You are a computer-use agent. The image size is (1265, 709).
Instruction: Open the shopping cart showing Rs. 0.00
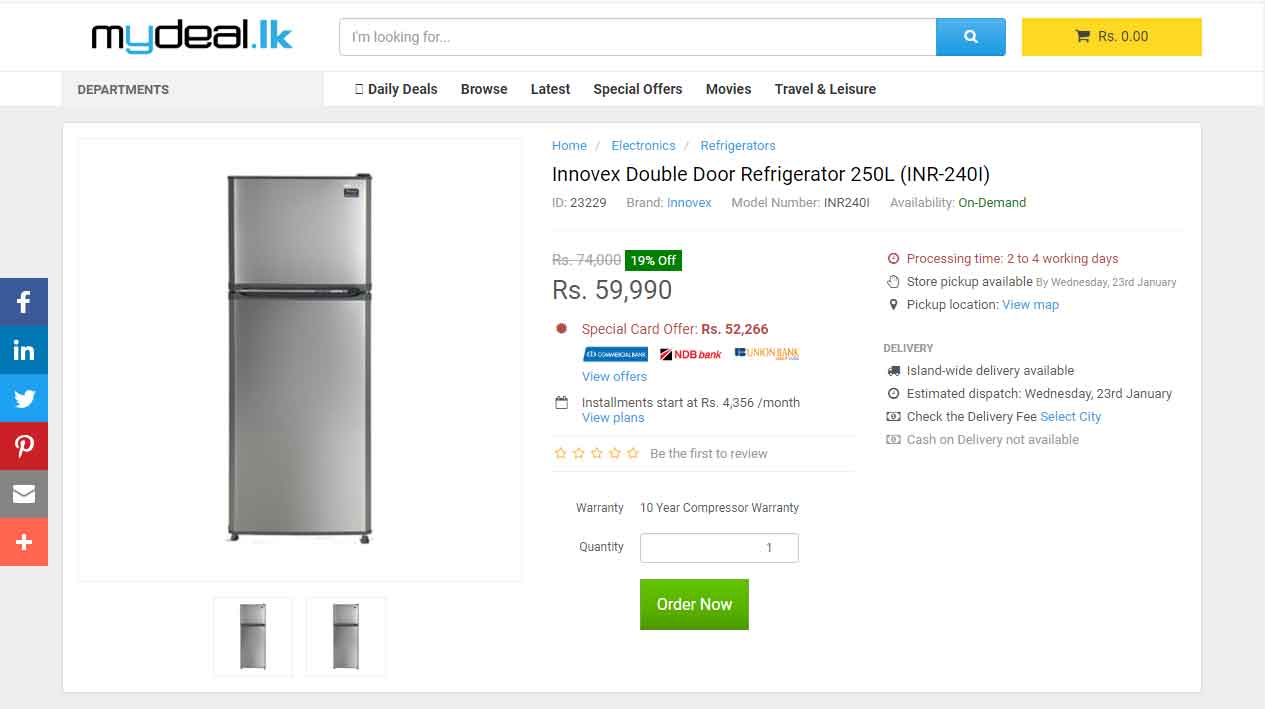coord(1111,37)
